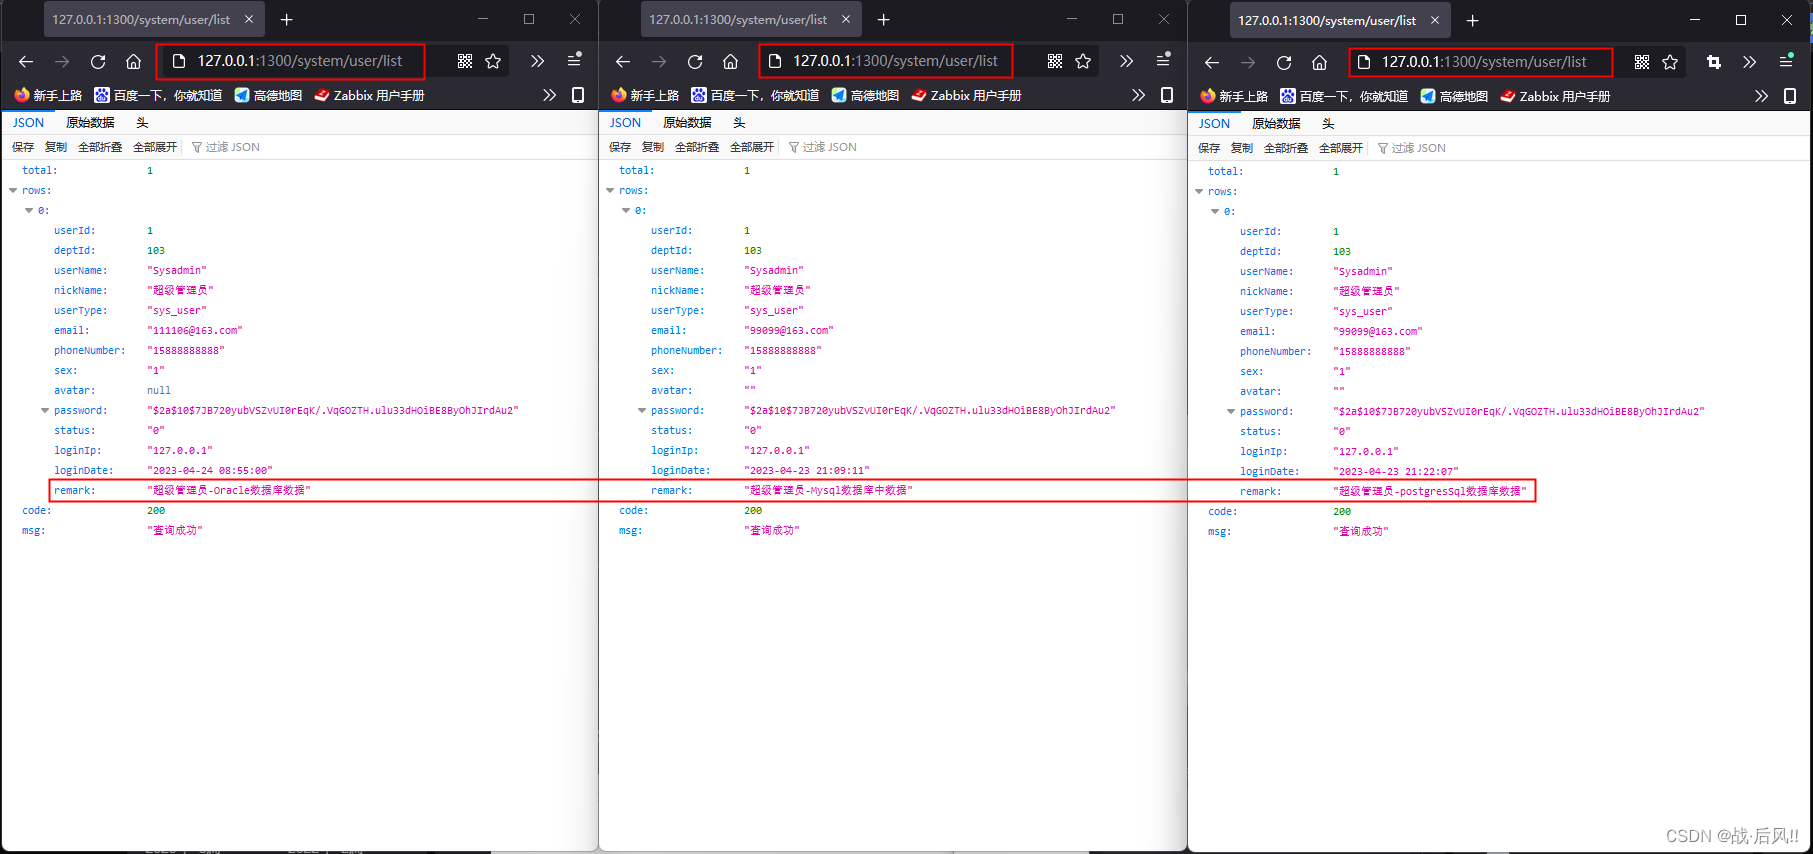Select email value 111106@163.com in left window

(x=195, y=330)
